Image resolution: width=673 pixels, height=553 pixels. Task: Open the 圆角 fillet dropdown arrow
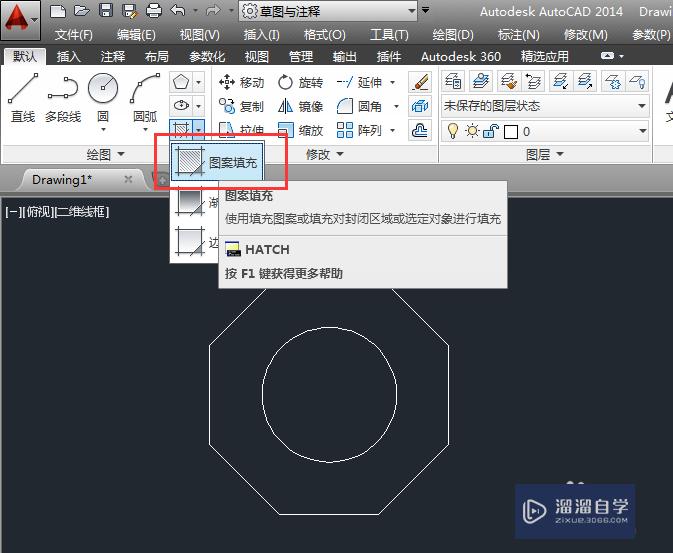click(x=396, y=106)
